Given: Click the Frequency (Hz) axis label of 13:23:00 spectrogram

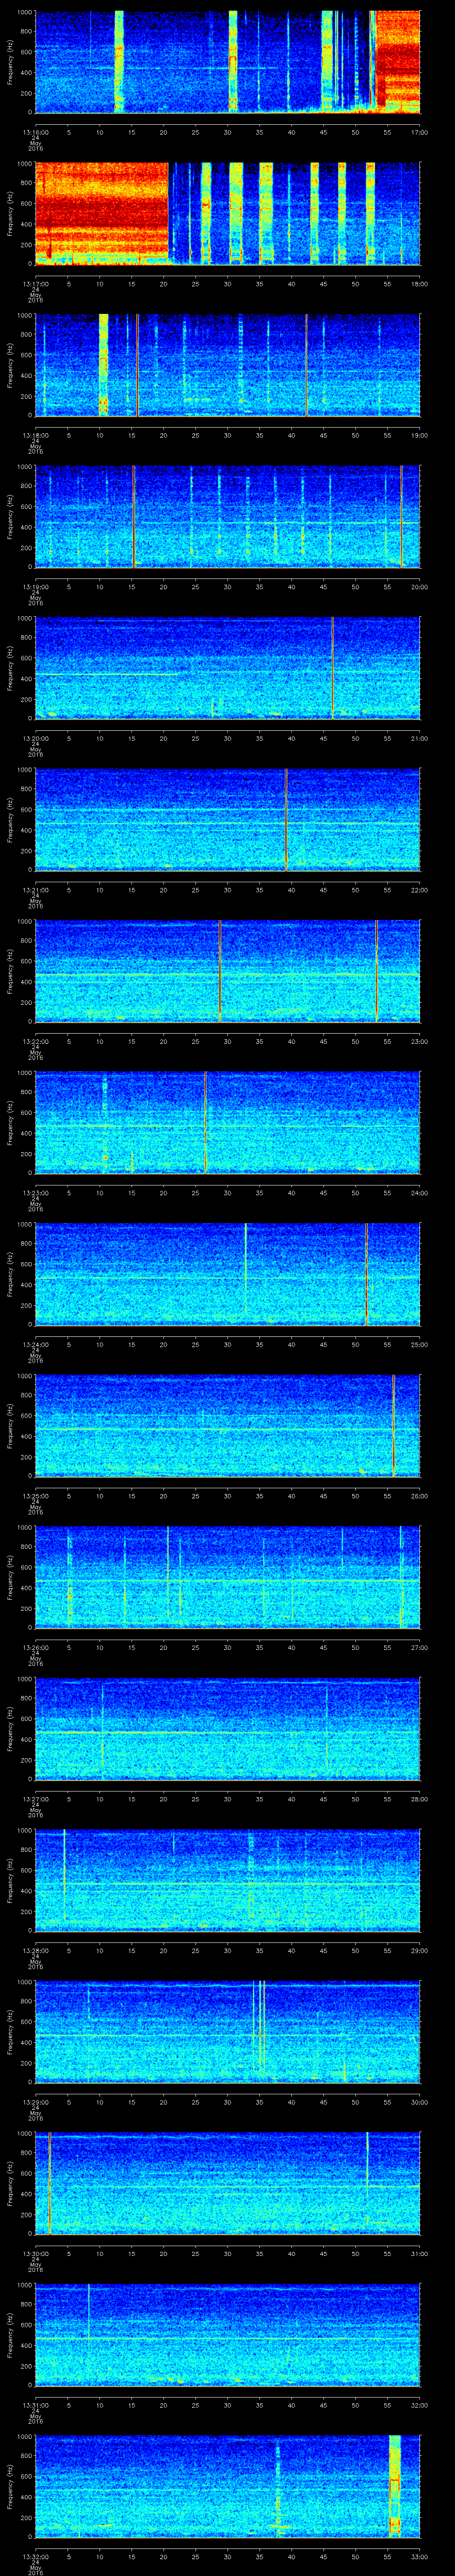Looking at the screenshot, I should [10, 1122].
